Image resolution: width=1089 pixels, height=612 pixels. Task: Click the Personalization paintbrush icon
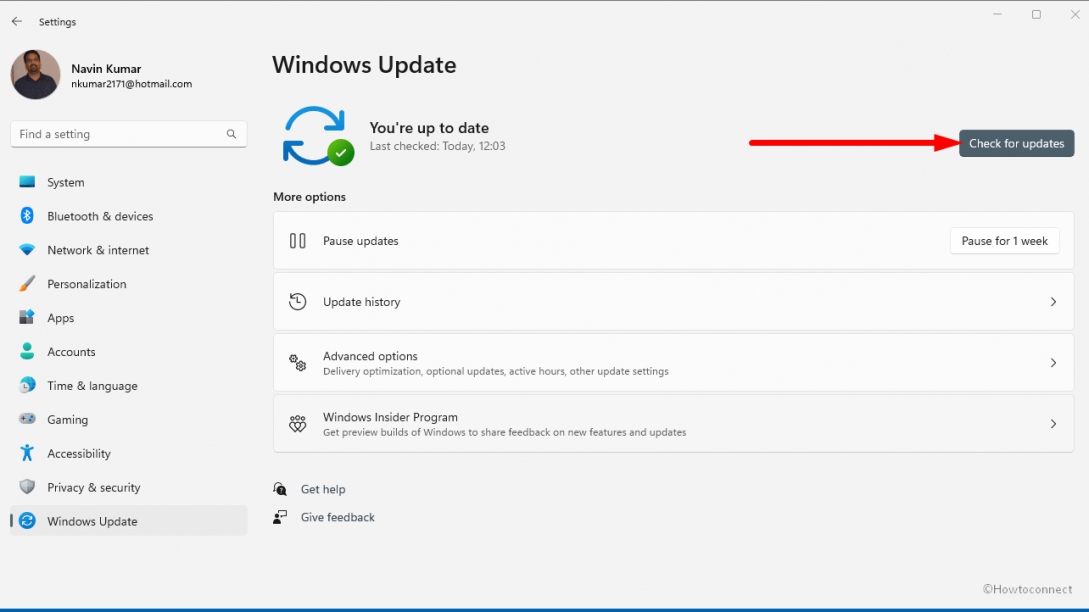[27, 283]
